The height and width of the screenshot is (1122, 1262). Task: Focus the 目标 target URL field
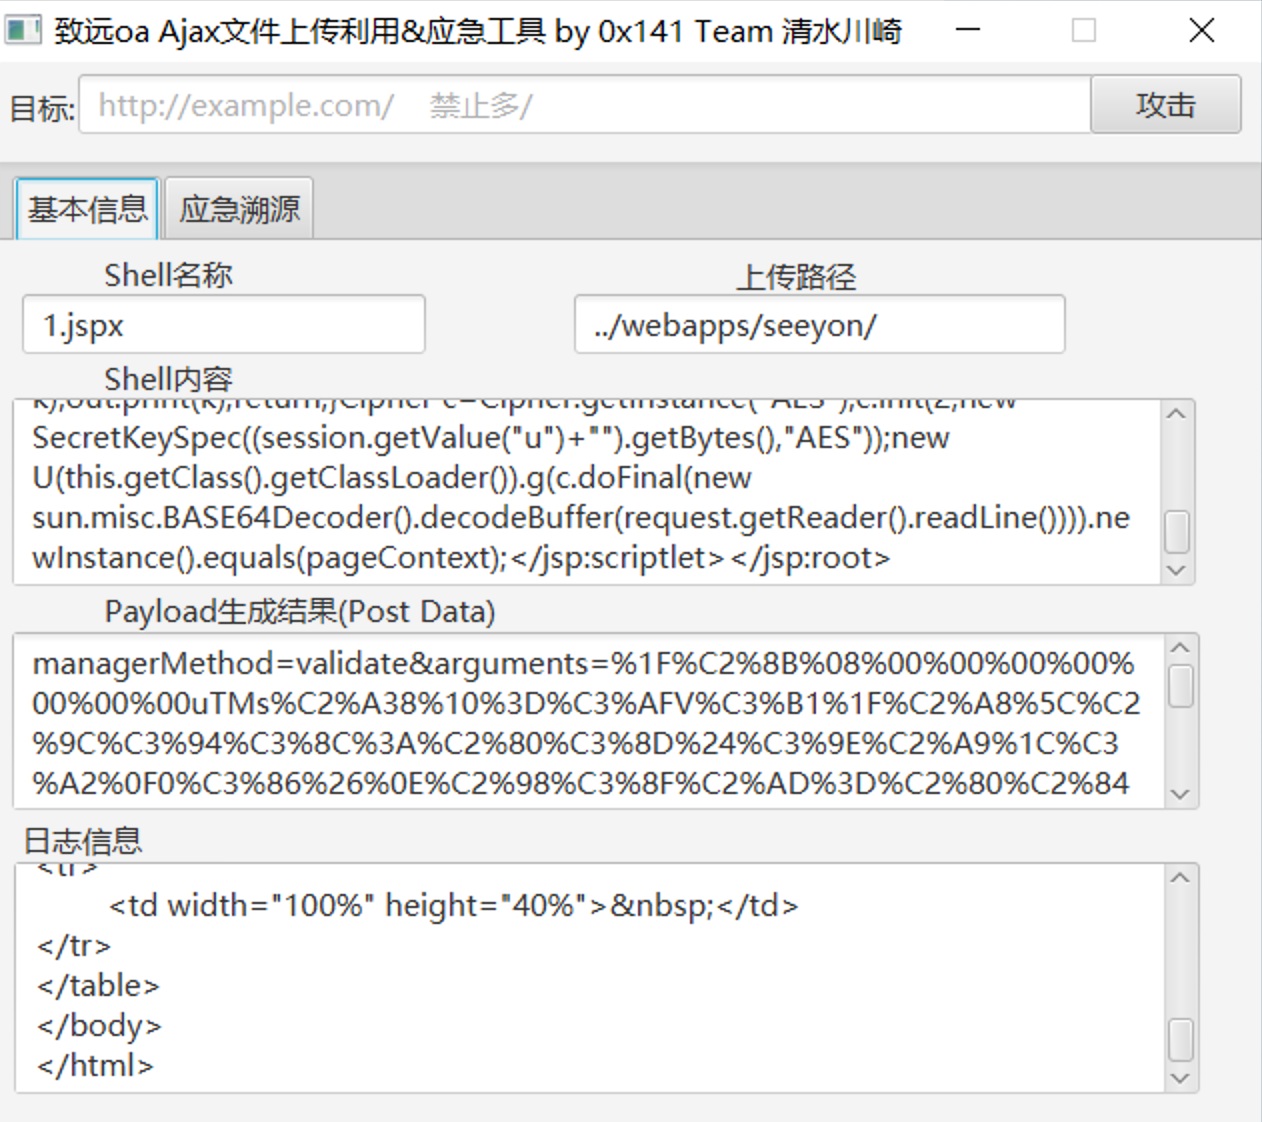585,104
